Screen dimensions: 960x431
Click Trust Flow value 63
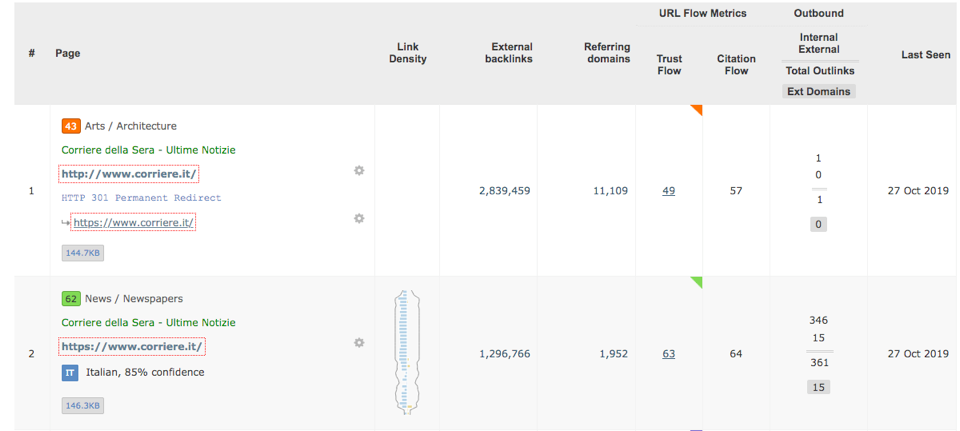[x=668, y=354]
